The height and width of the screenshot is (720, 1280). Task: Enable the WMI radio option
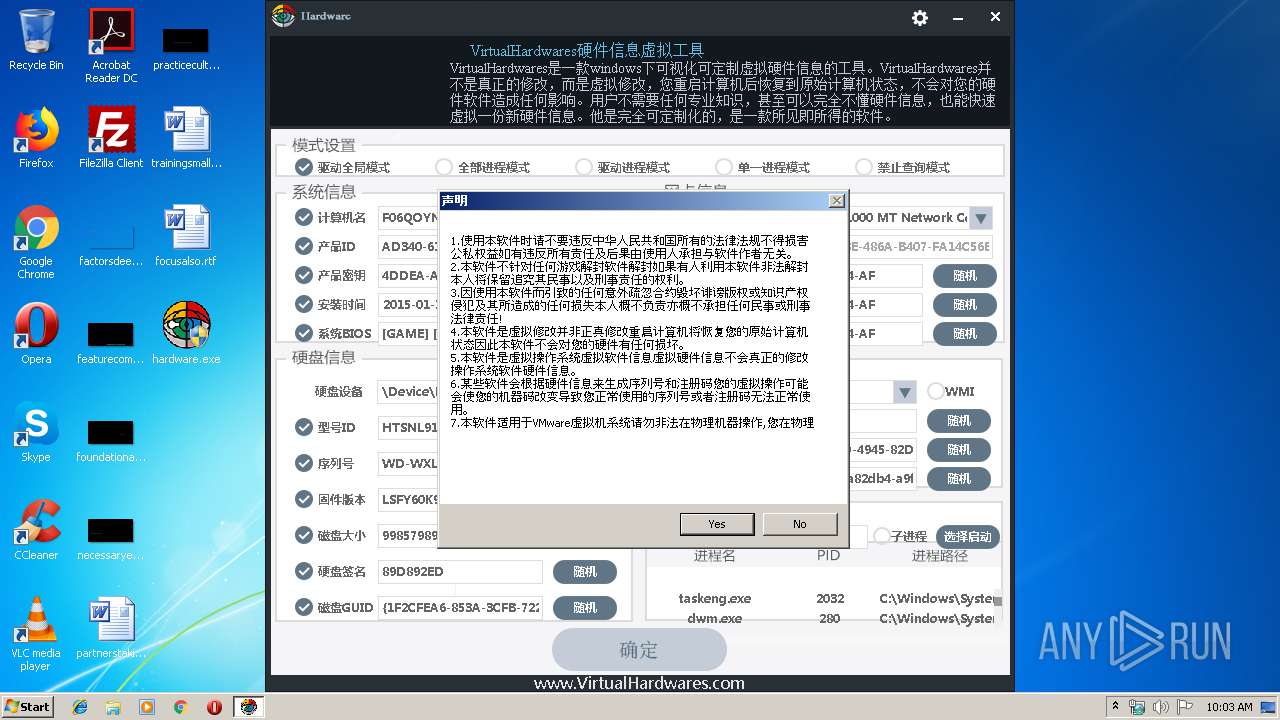click(936, 391)
